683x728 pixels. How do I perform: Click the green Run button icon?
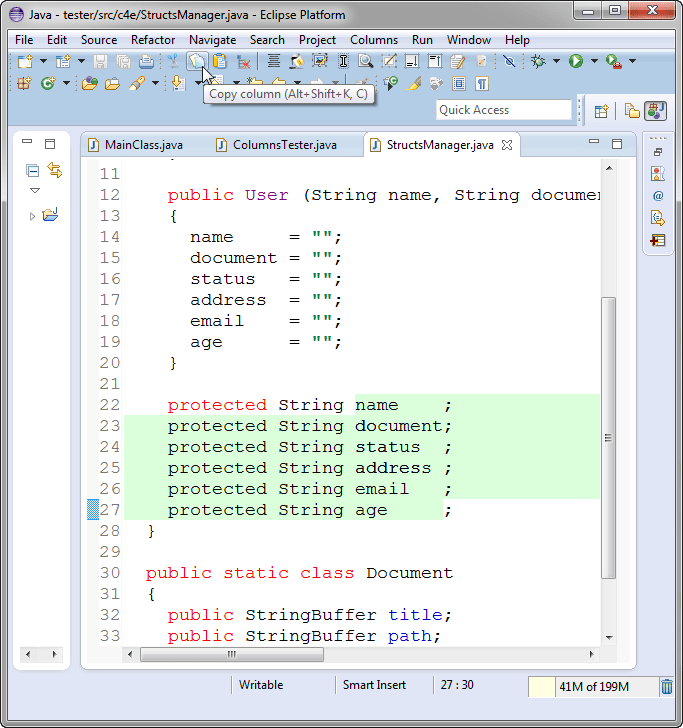click(x=576, y=61)
